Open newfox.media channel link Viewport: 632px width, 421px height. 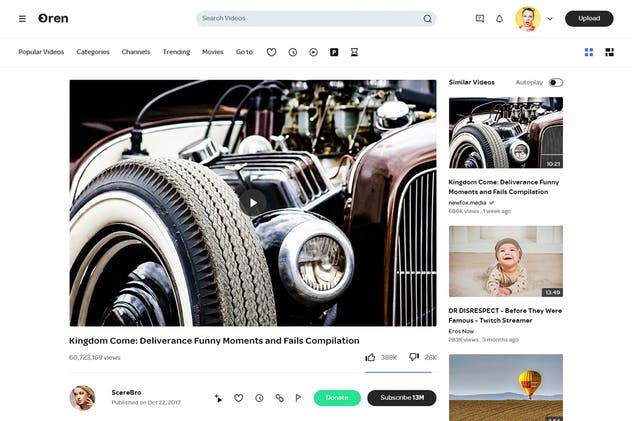click(468, 203)
